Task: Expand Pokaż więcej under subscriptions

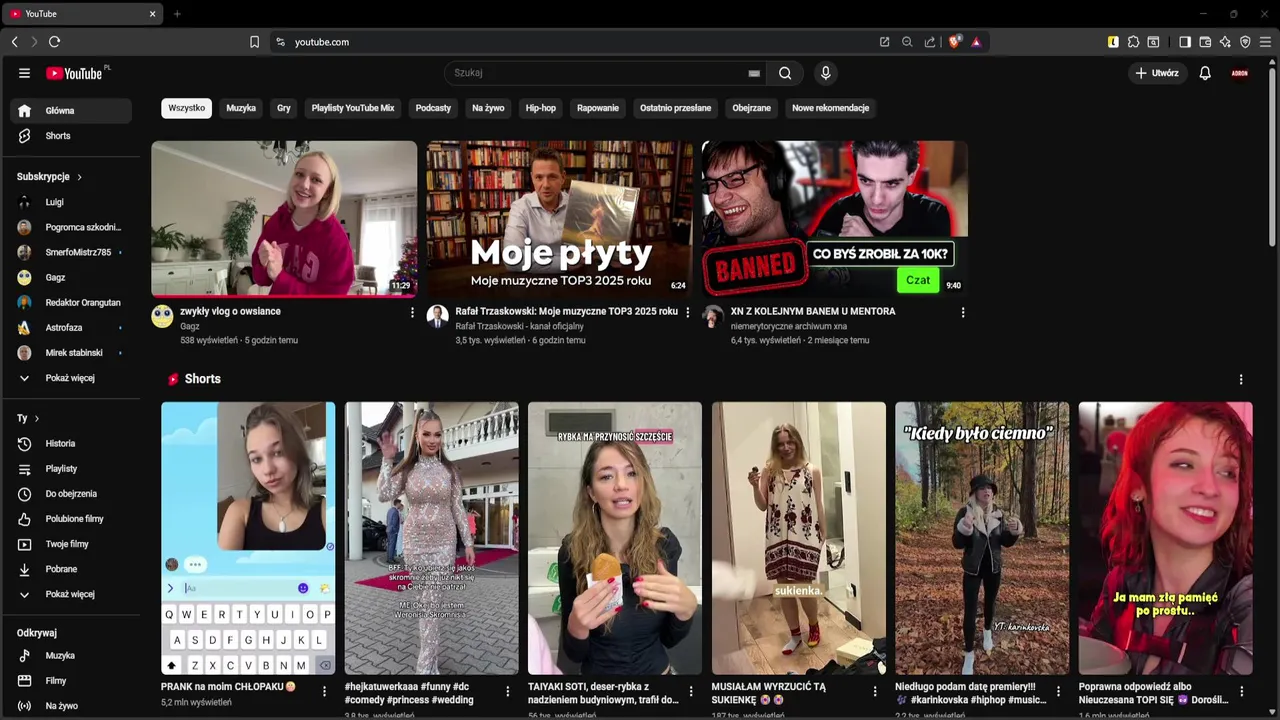Action: click(70, 378)
